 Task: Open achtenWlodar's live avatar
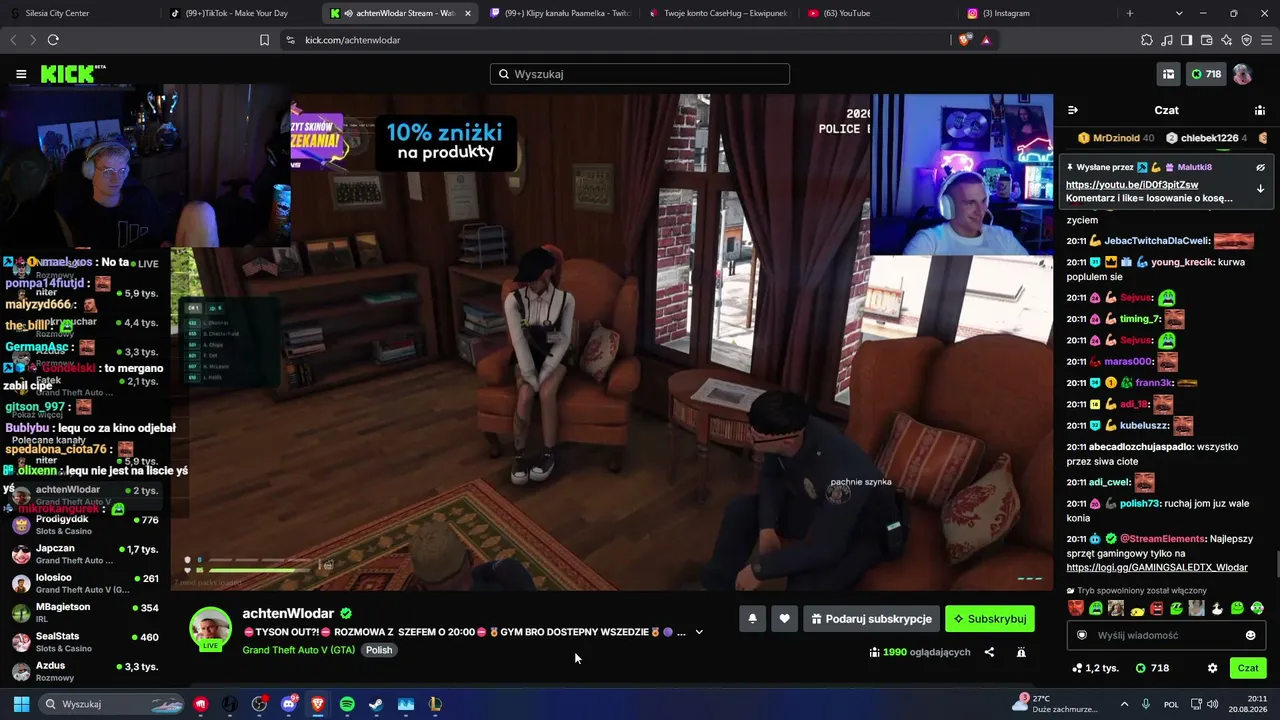click(211, 629)
